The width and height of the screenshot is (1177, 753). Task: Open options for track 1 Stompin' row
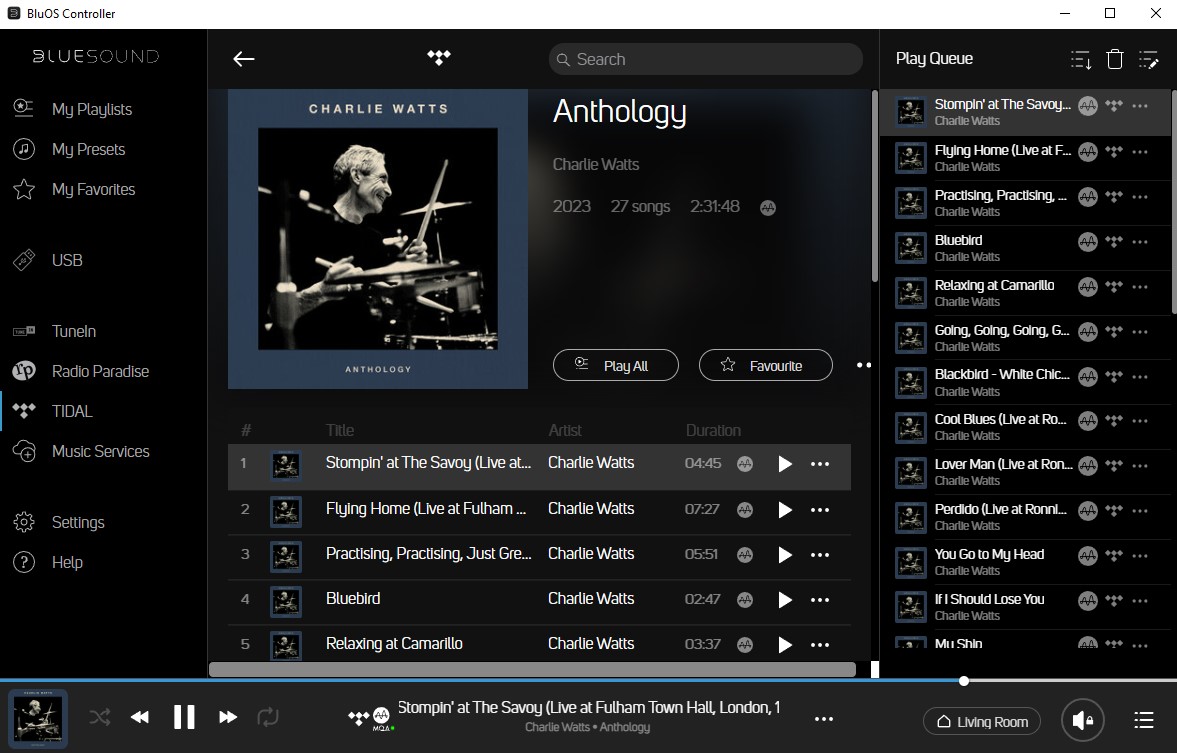click(x=820, y=464)
